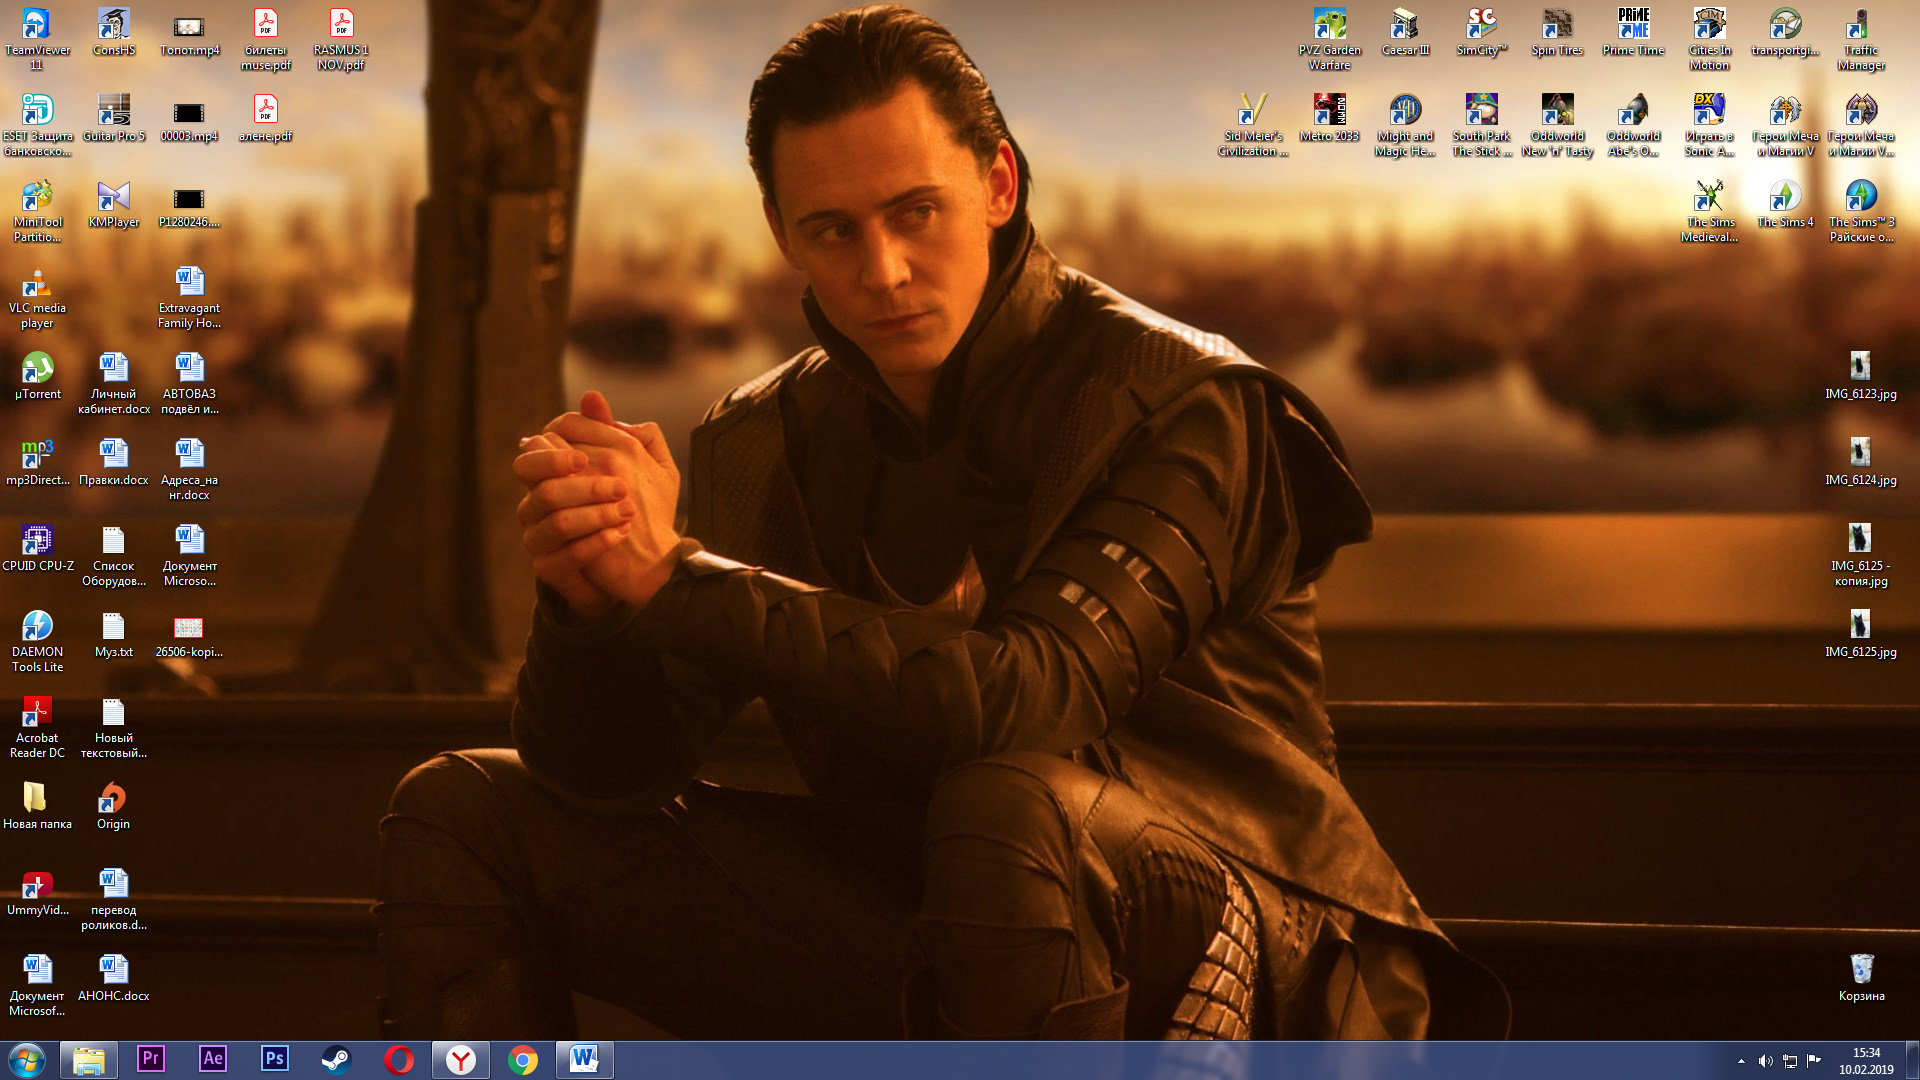Launch Traffic Manager shortcut
1920x1080 pixels.
[x=1861, y=39]
